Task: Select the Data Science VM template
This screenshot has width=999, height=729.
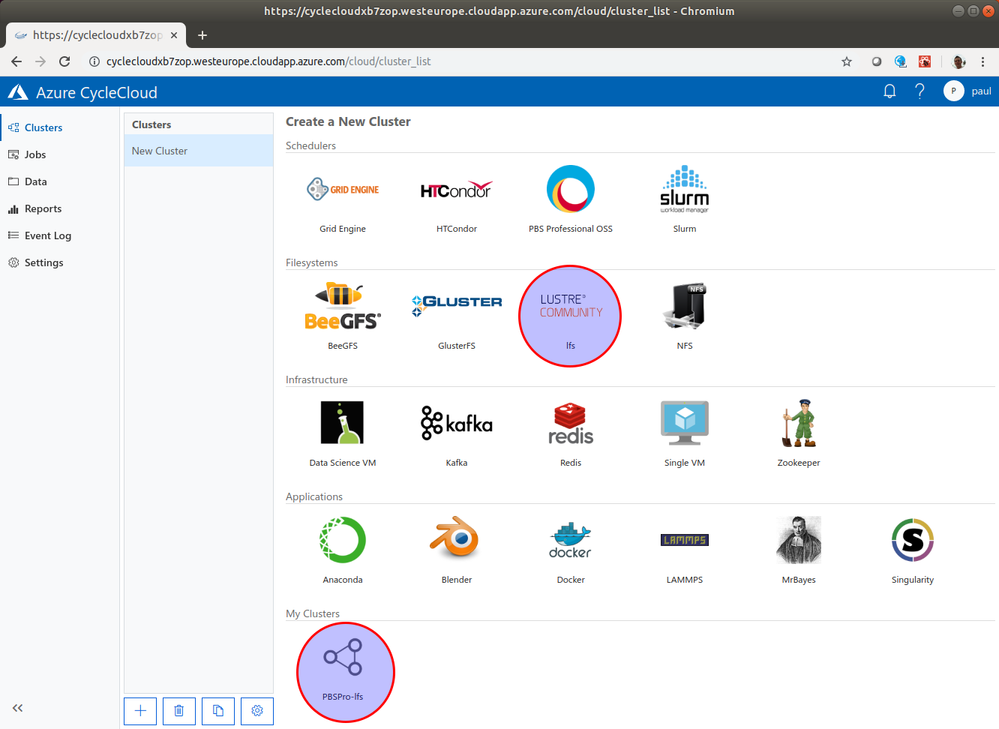Action: (x=343, y=433)
